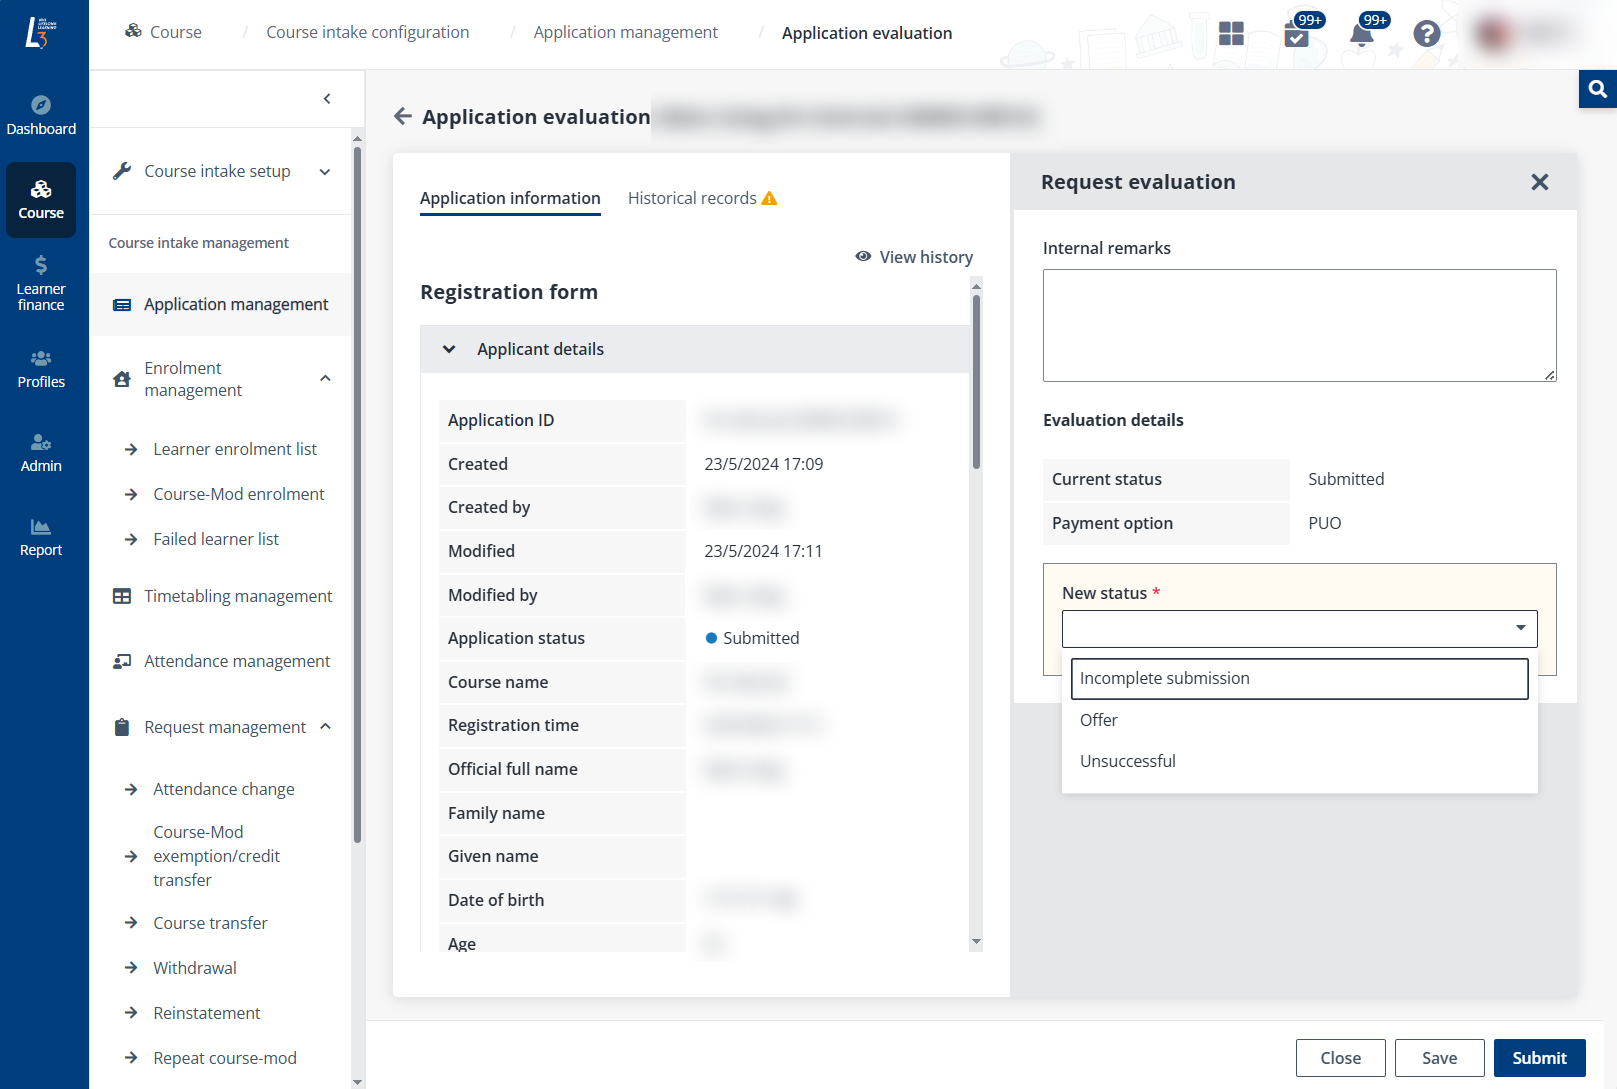The height and width of the screenshot is (1089, 1617).
Task: Switch to Historical records tab
Action: coord(692,198)
